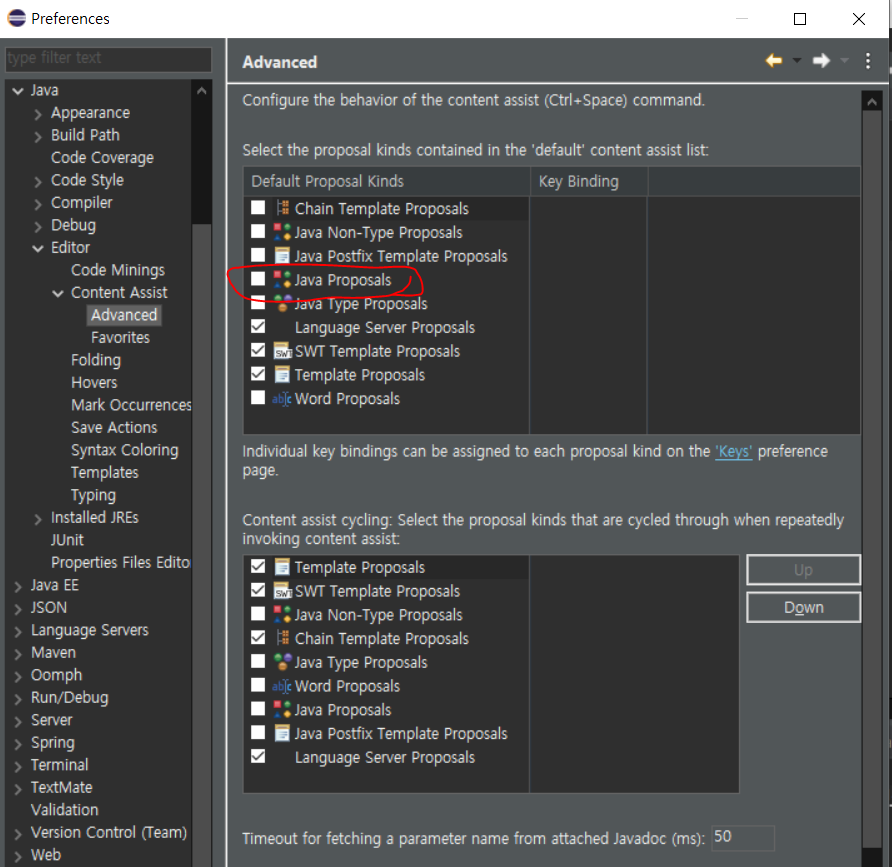Image resolution: width=892 pixels, height=867 pixels.
Task: Click Java Non-Type Proposals icon in cycling list
Action: click(x=283, y=614)
